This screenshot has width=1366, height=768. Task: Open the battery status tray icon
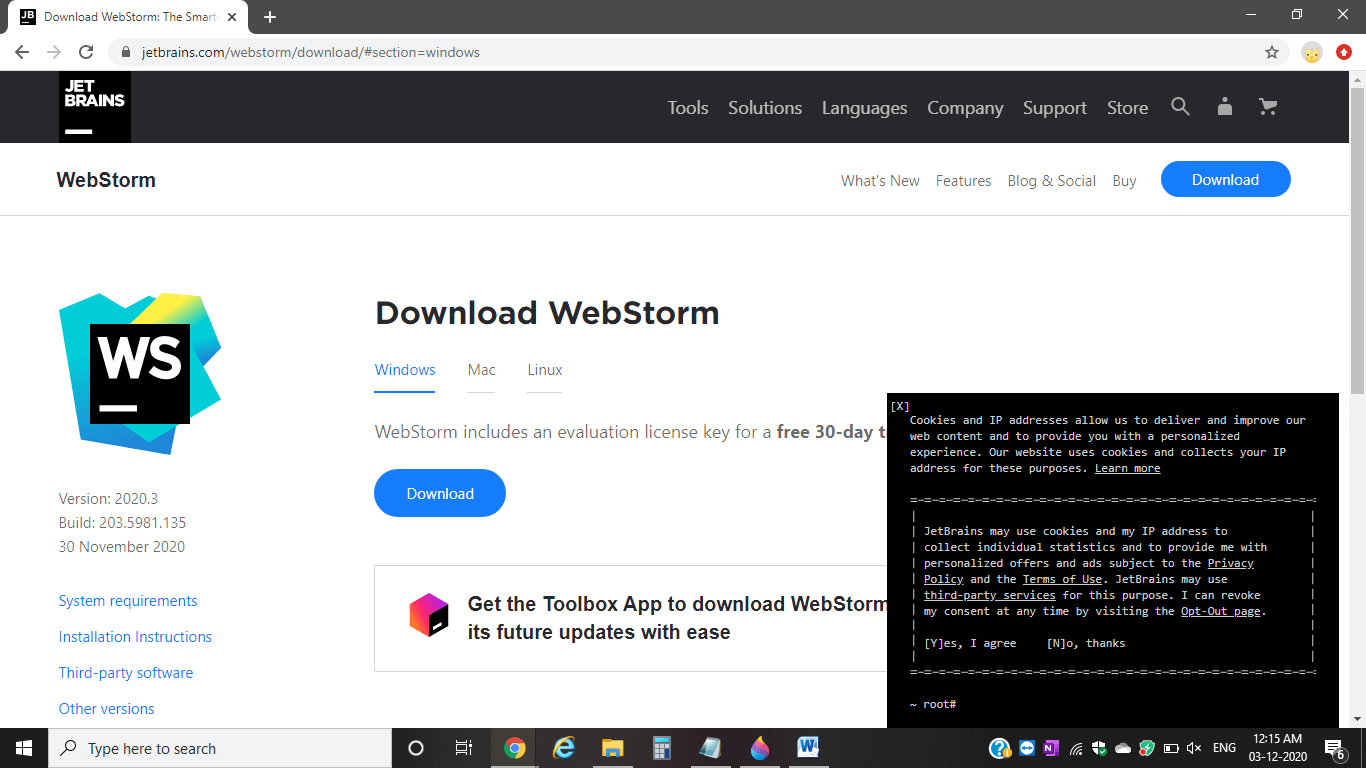[1169, 748]
